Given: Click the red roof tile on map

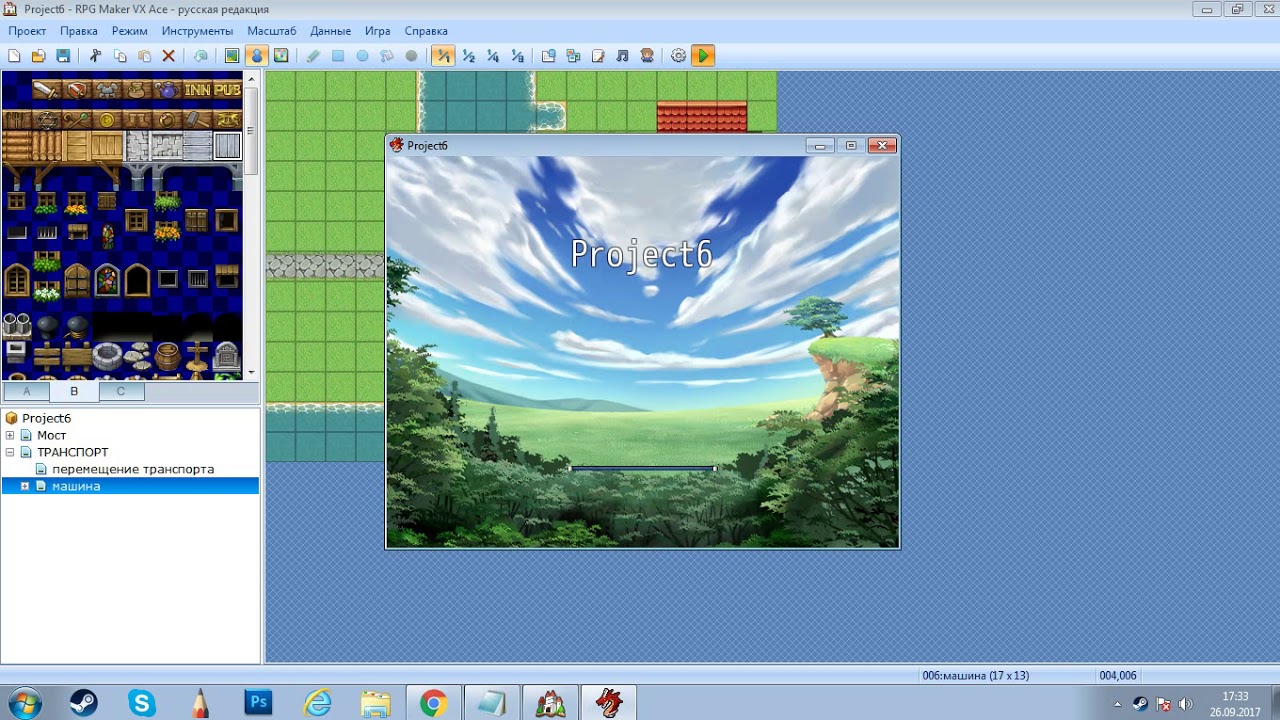Looking at the screenshot, I should tap(702, 116).
